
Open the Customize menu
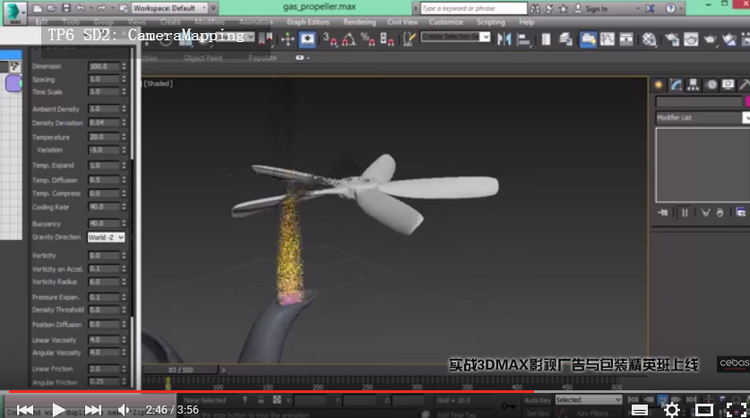[446, 22]
